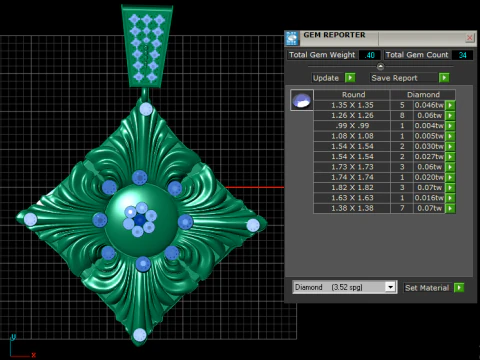Click the green arrow for 1.73 X 1.73 row

(x=450, y=167)
